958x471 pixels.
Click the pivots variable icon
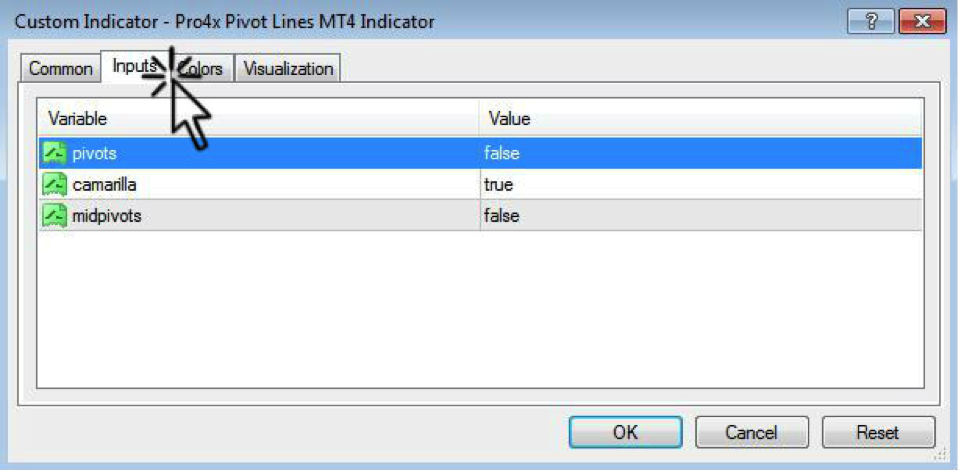click(x=54, y=153)
